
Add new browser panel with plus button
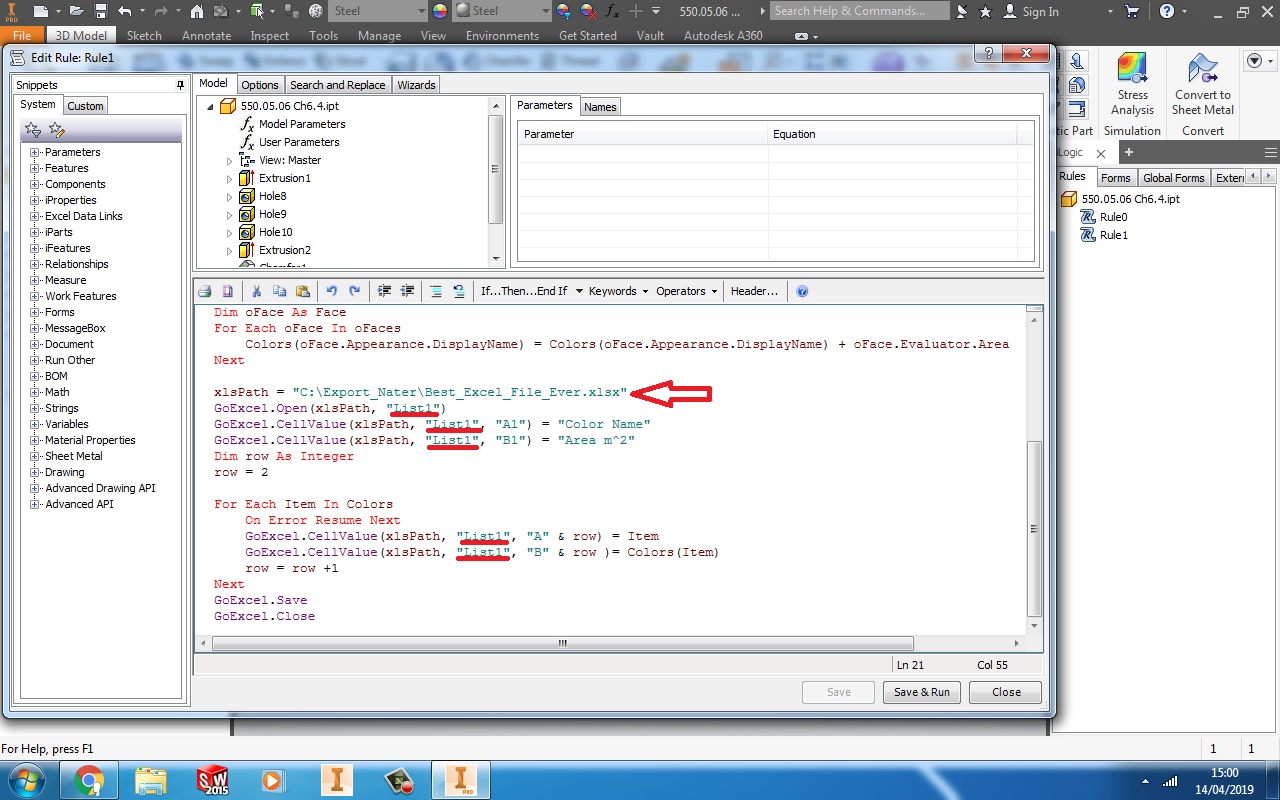1129,152
